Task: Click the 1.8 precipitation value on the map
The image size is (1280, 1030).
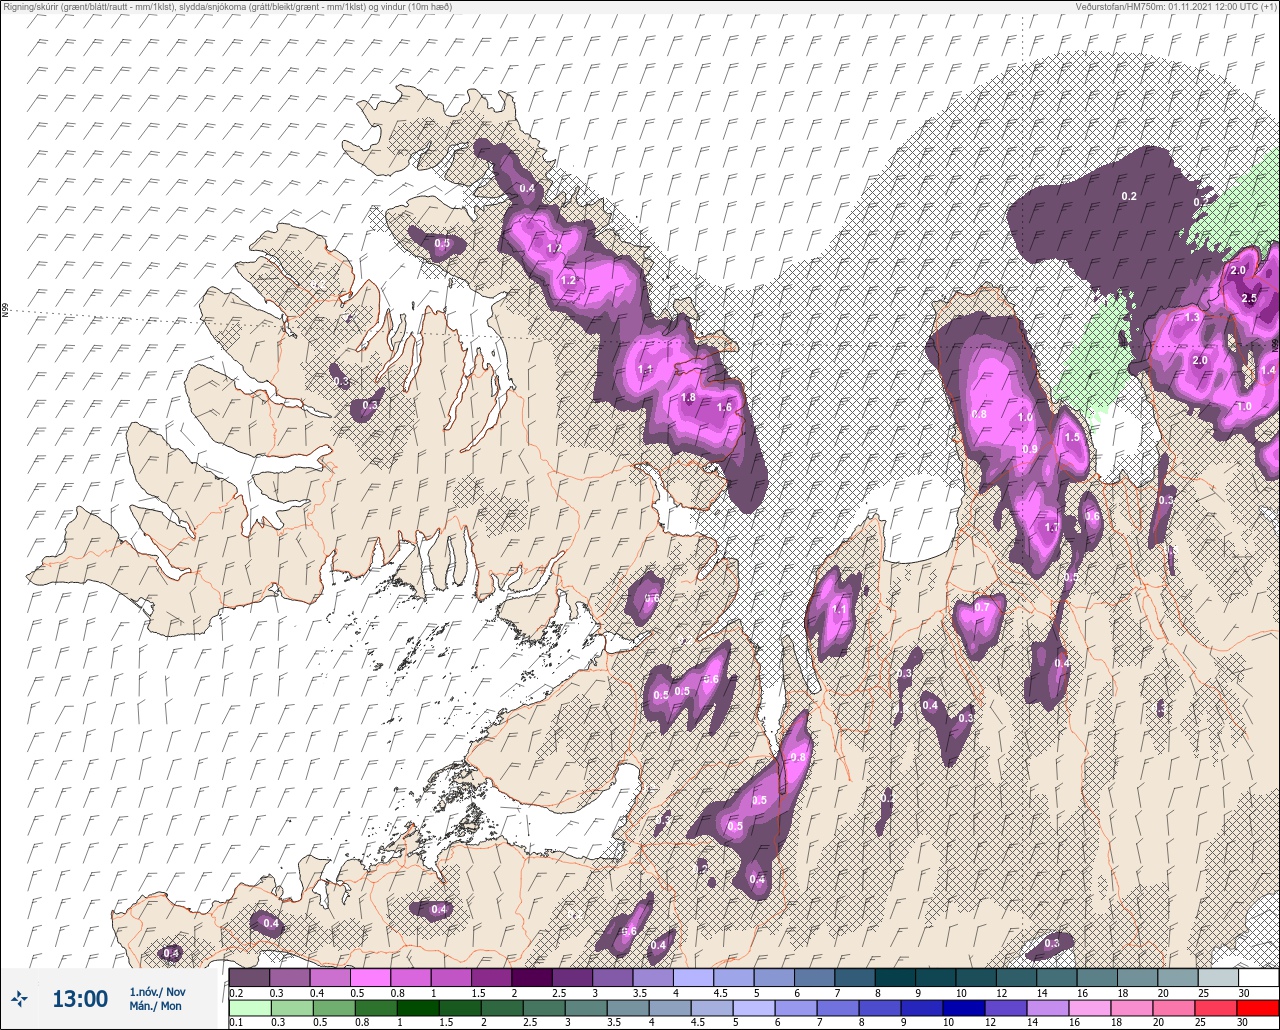Action: [x=688, y=397]
